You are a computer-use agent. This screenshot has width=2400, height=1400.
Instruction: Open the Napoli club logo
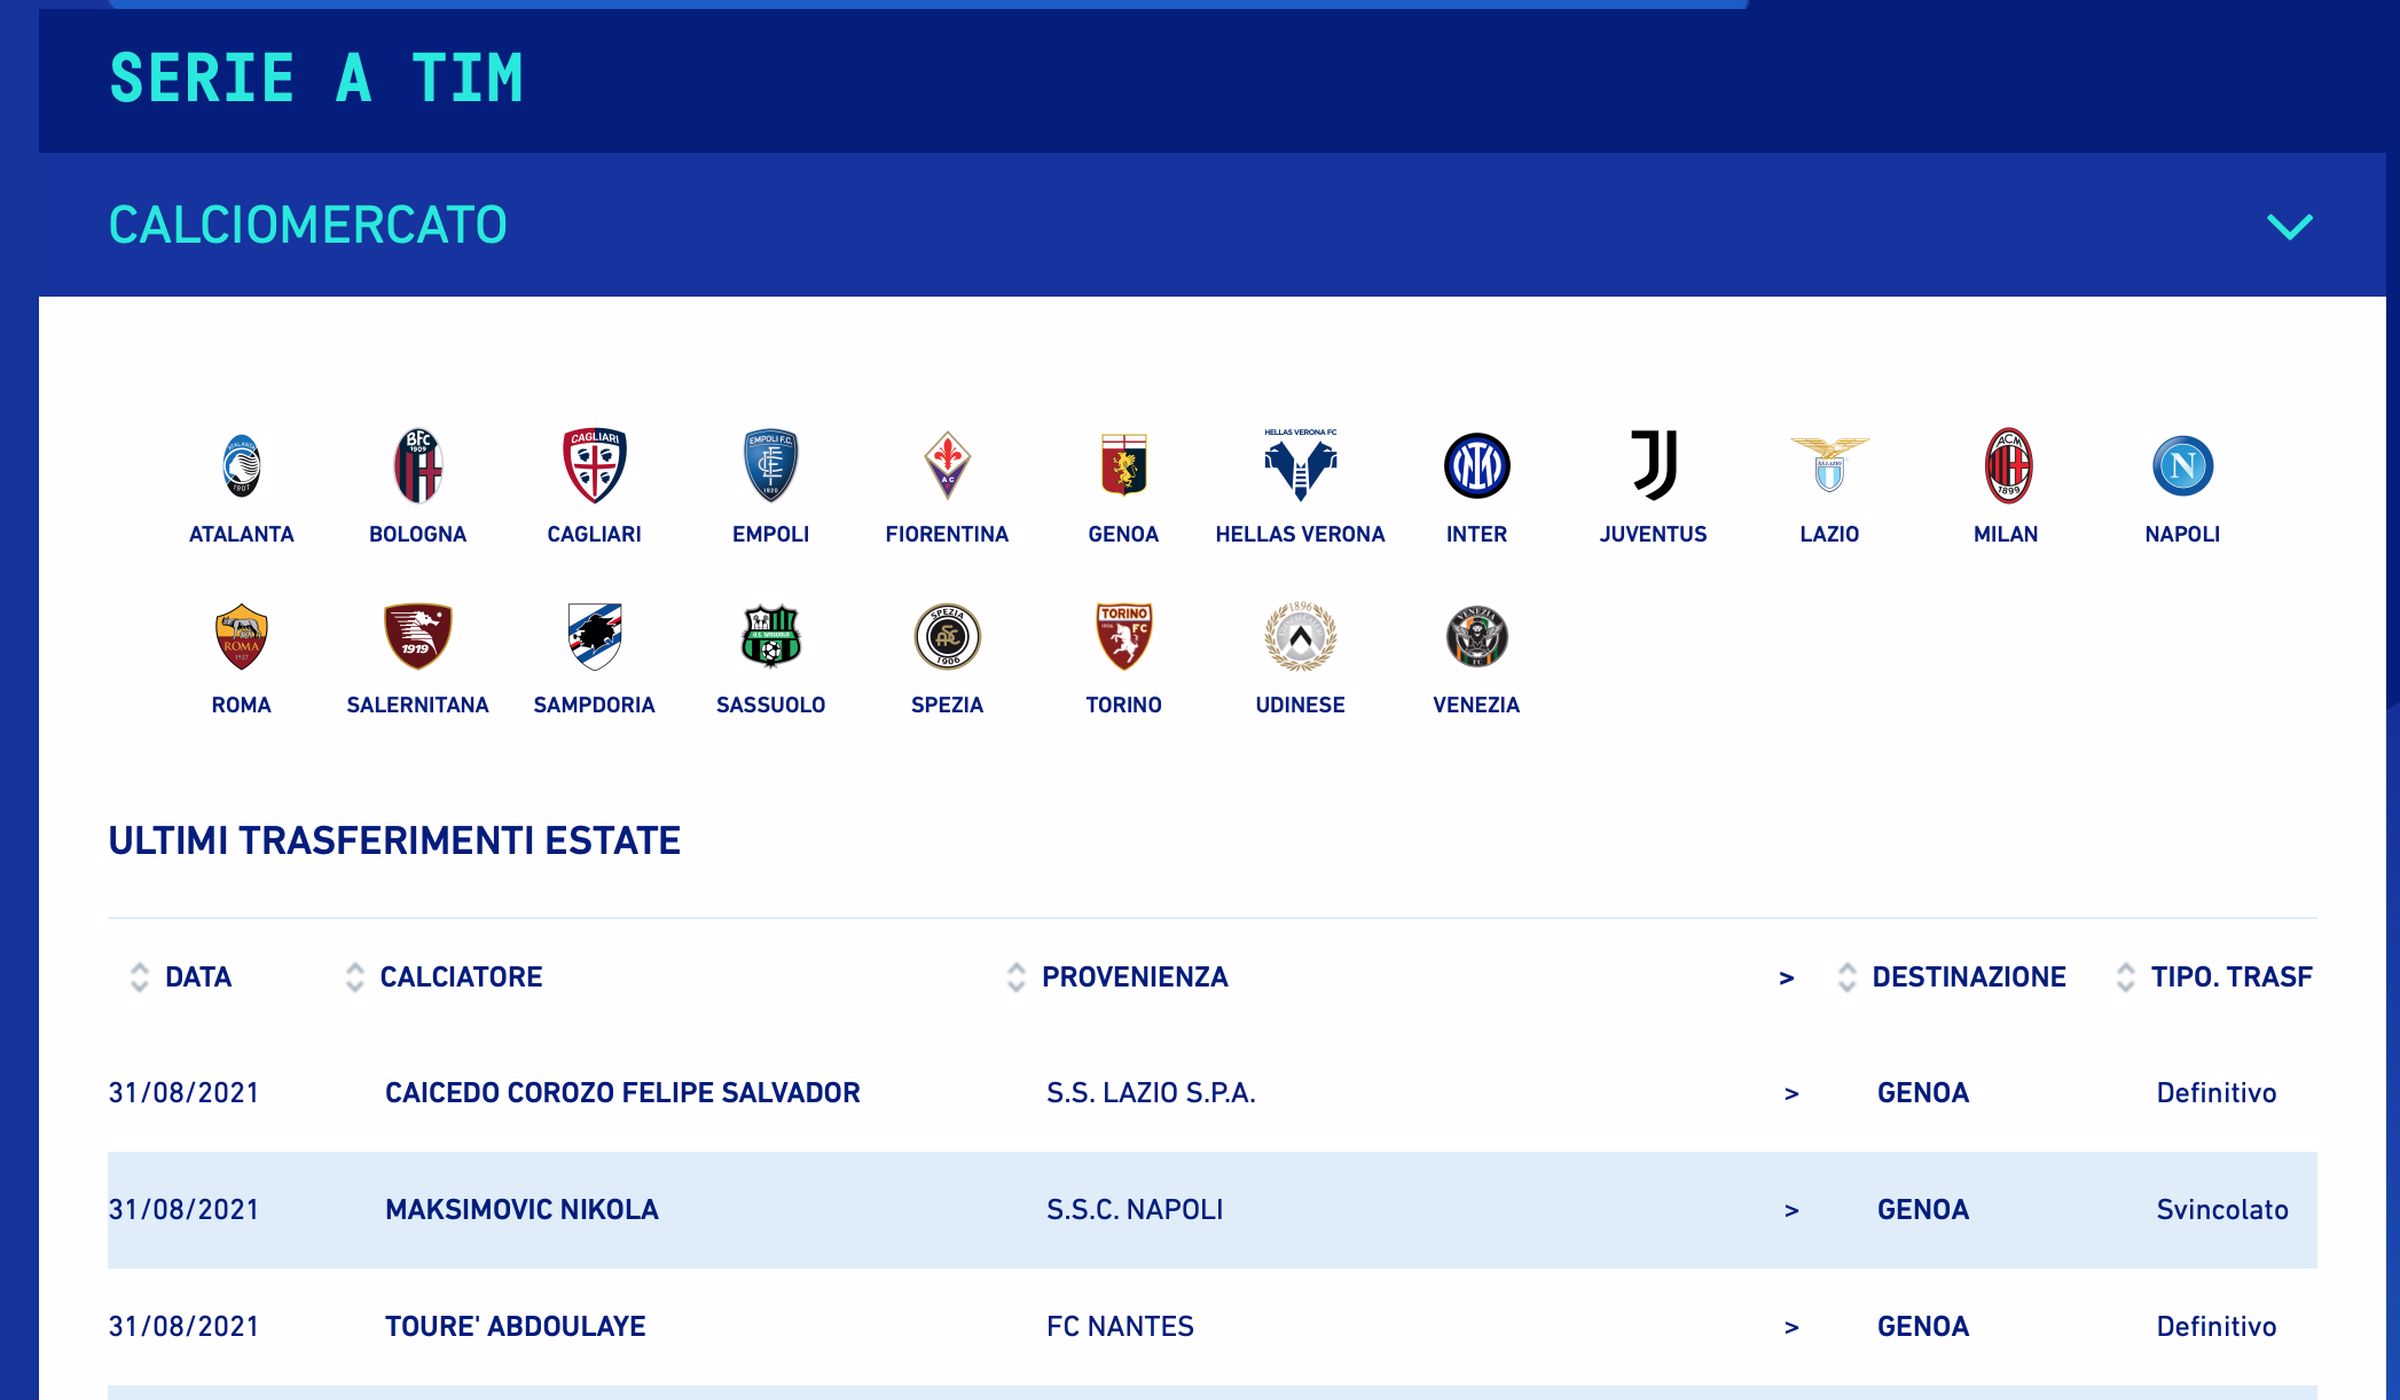click(x=2182, y=466)
